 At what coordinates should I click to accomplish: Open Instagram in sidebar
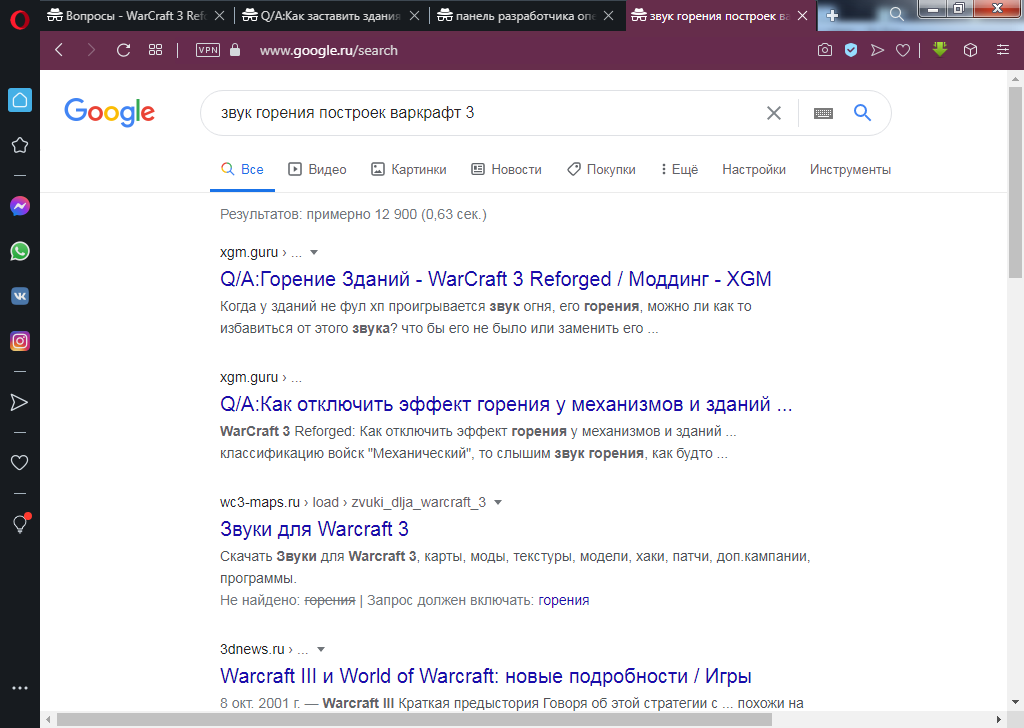click(x=20, y=341)
